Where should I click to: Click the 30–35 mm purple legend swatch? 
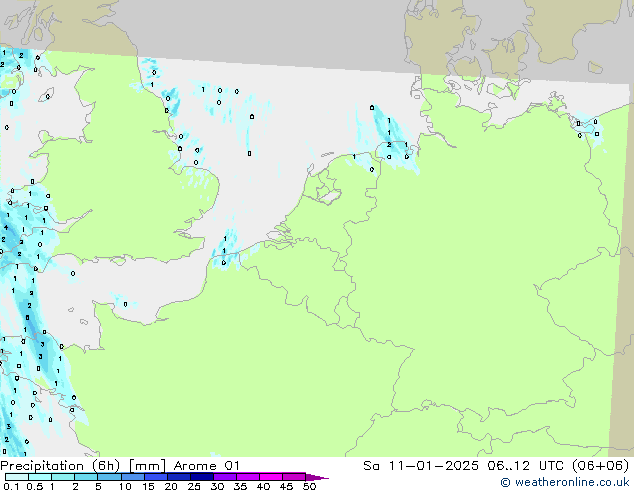click(x=225, y=477)
